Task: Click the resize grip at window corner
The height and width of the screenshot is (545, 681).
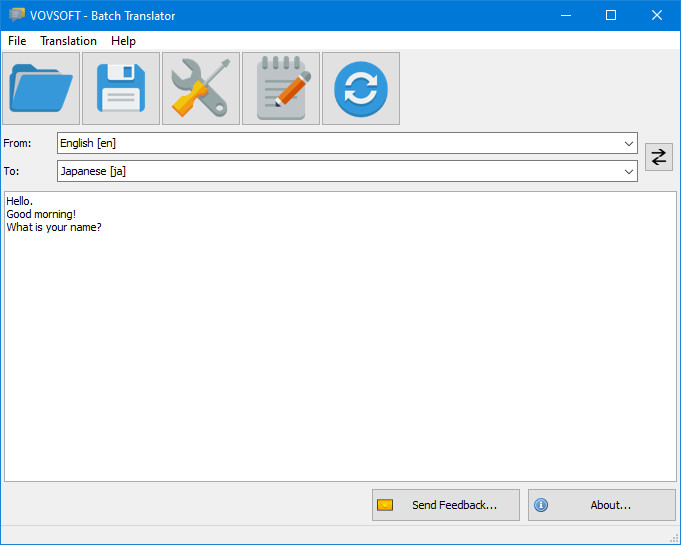Action: pyautogui.click(x=674, y=538)
